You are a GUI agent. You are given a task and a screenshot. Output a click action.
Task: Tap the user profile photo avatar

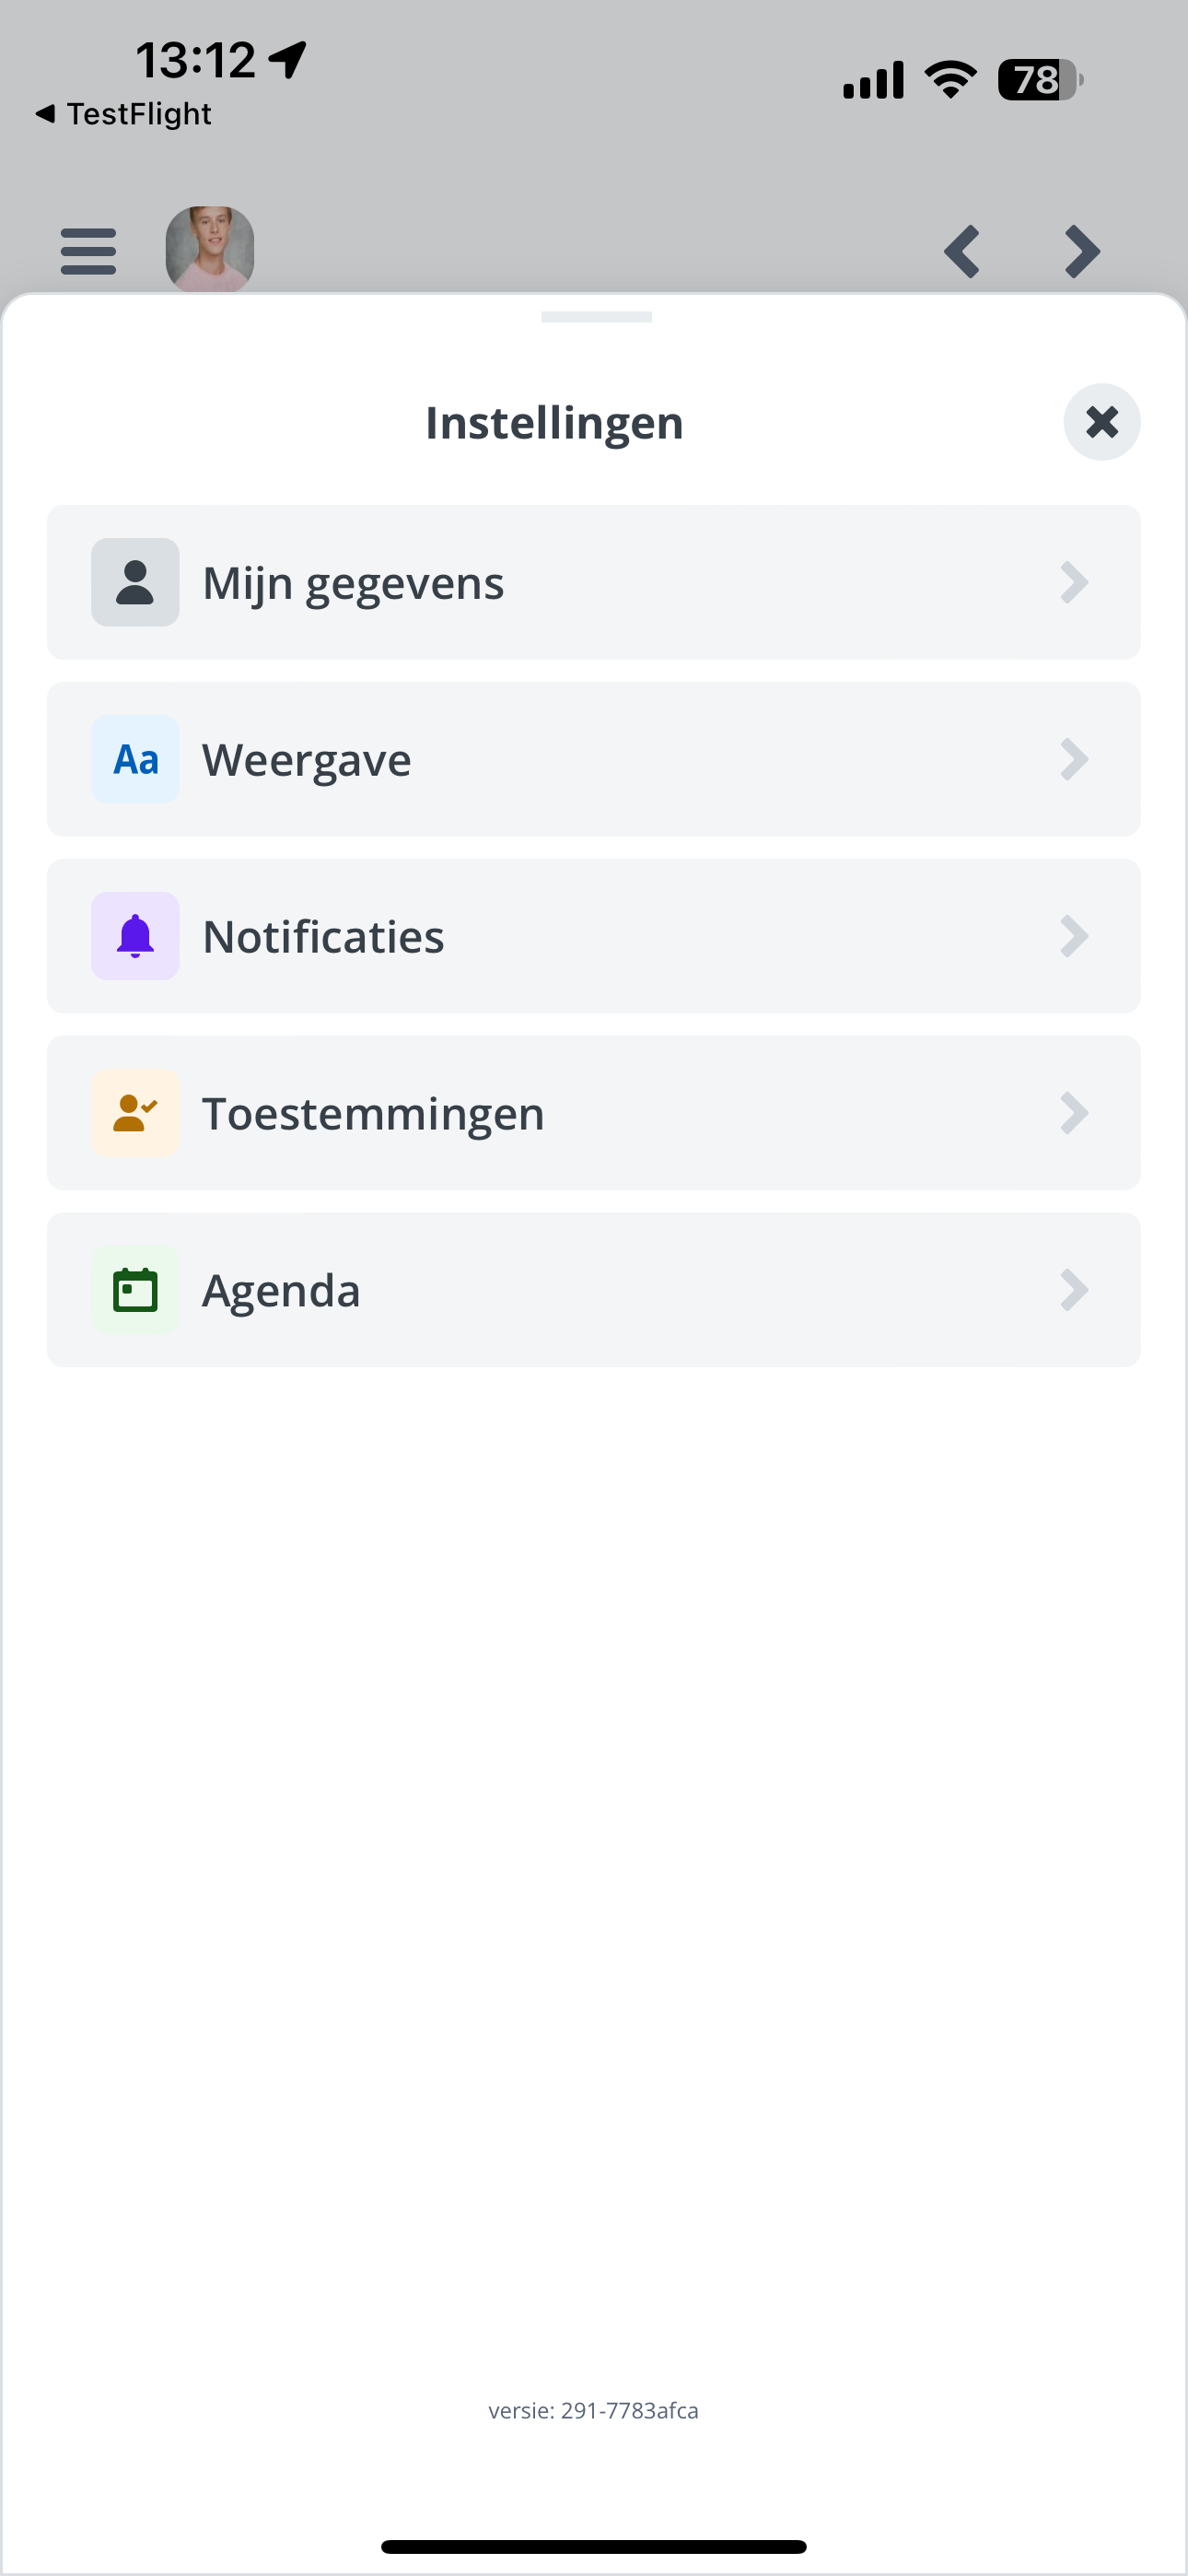(x=210, y=249)
